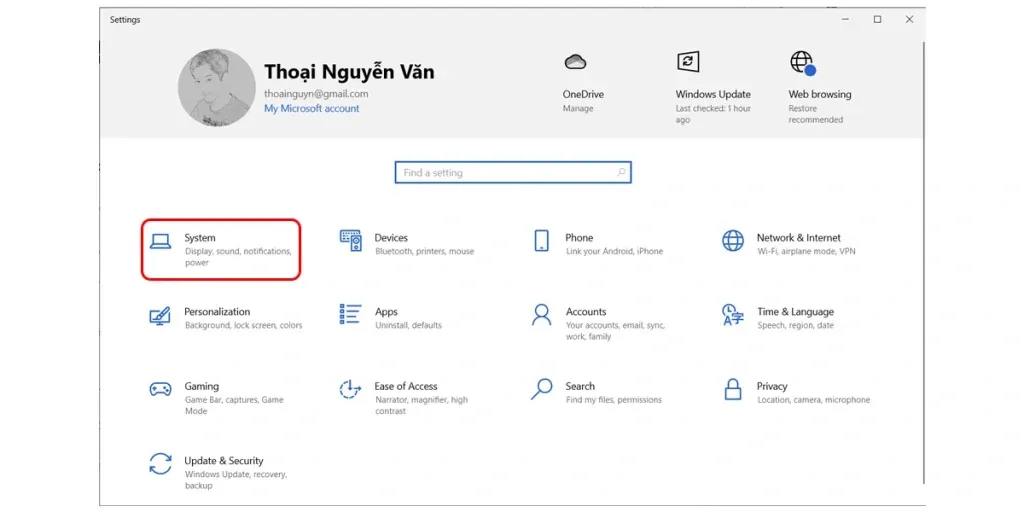This screenshot has height=512, width=1024.
Task: Open the Privacy padlock icon
Action: [733, 389]
